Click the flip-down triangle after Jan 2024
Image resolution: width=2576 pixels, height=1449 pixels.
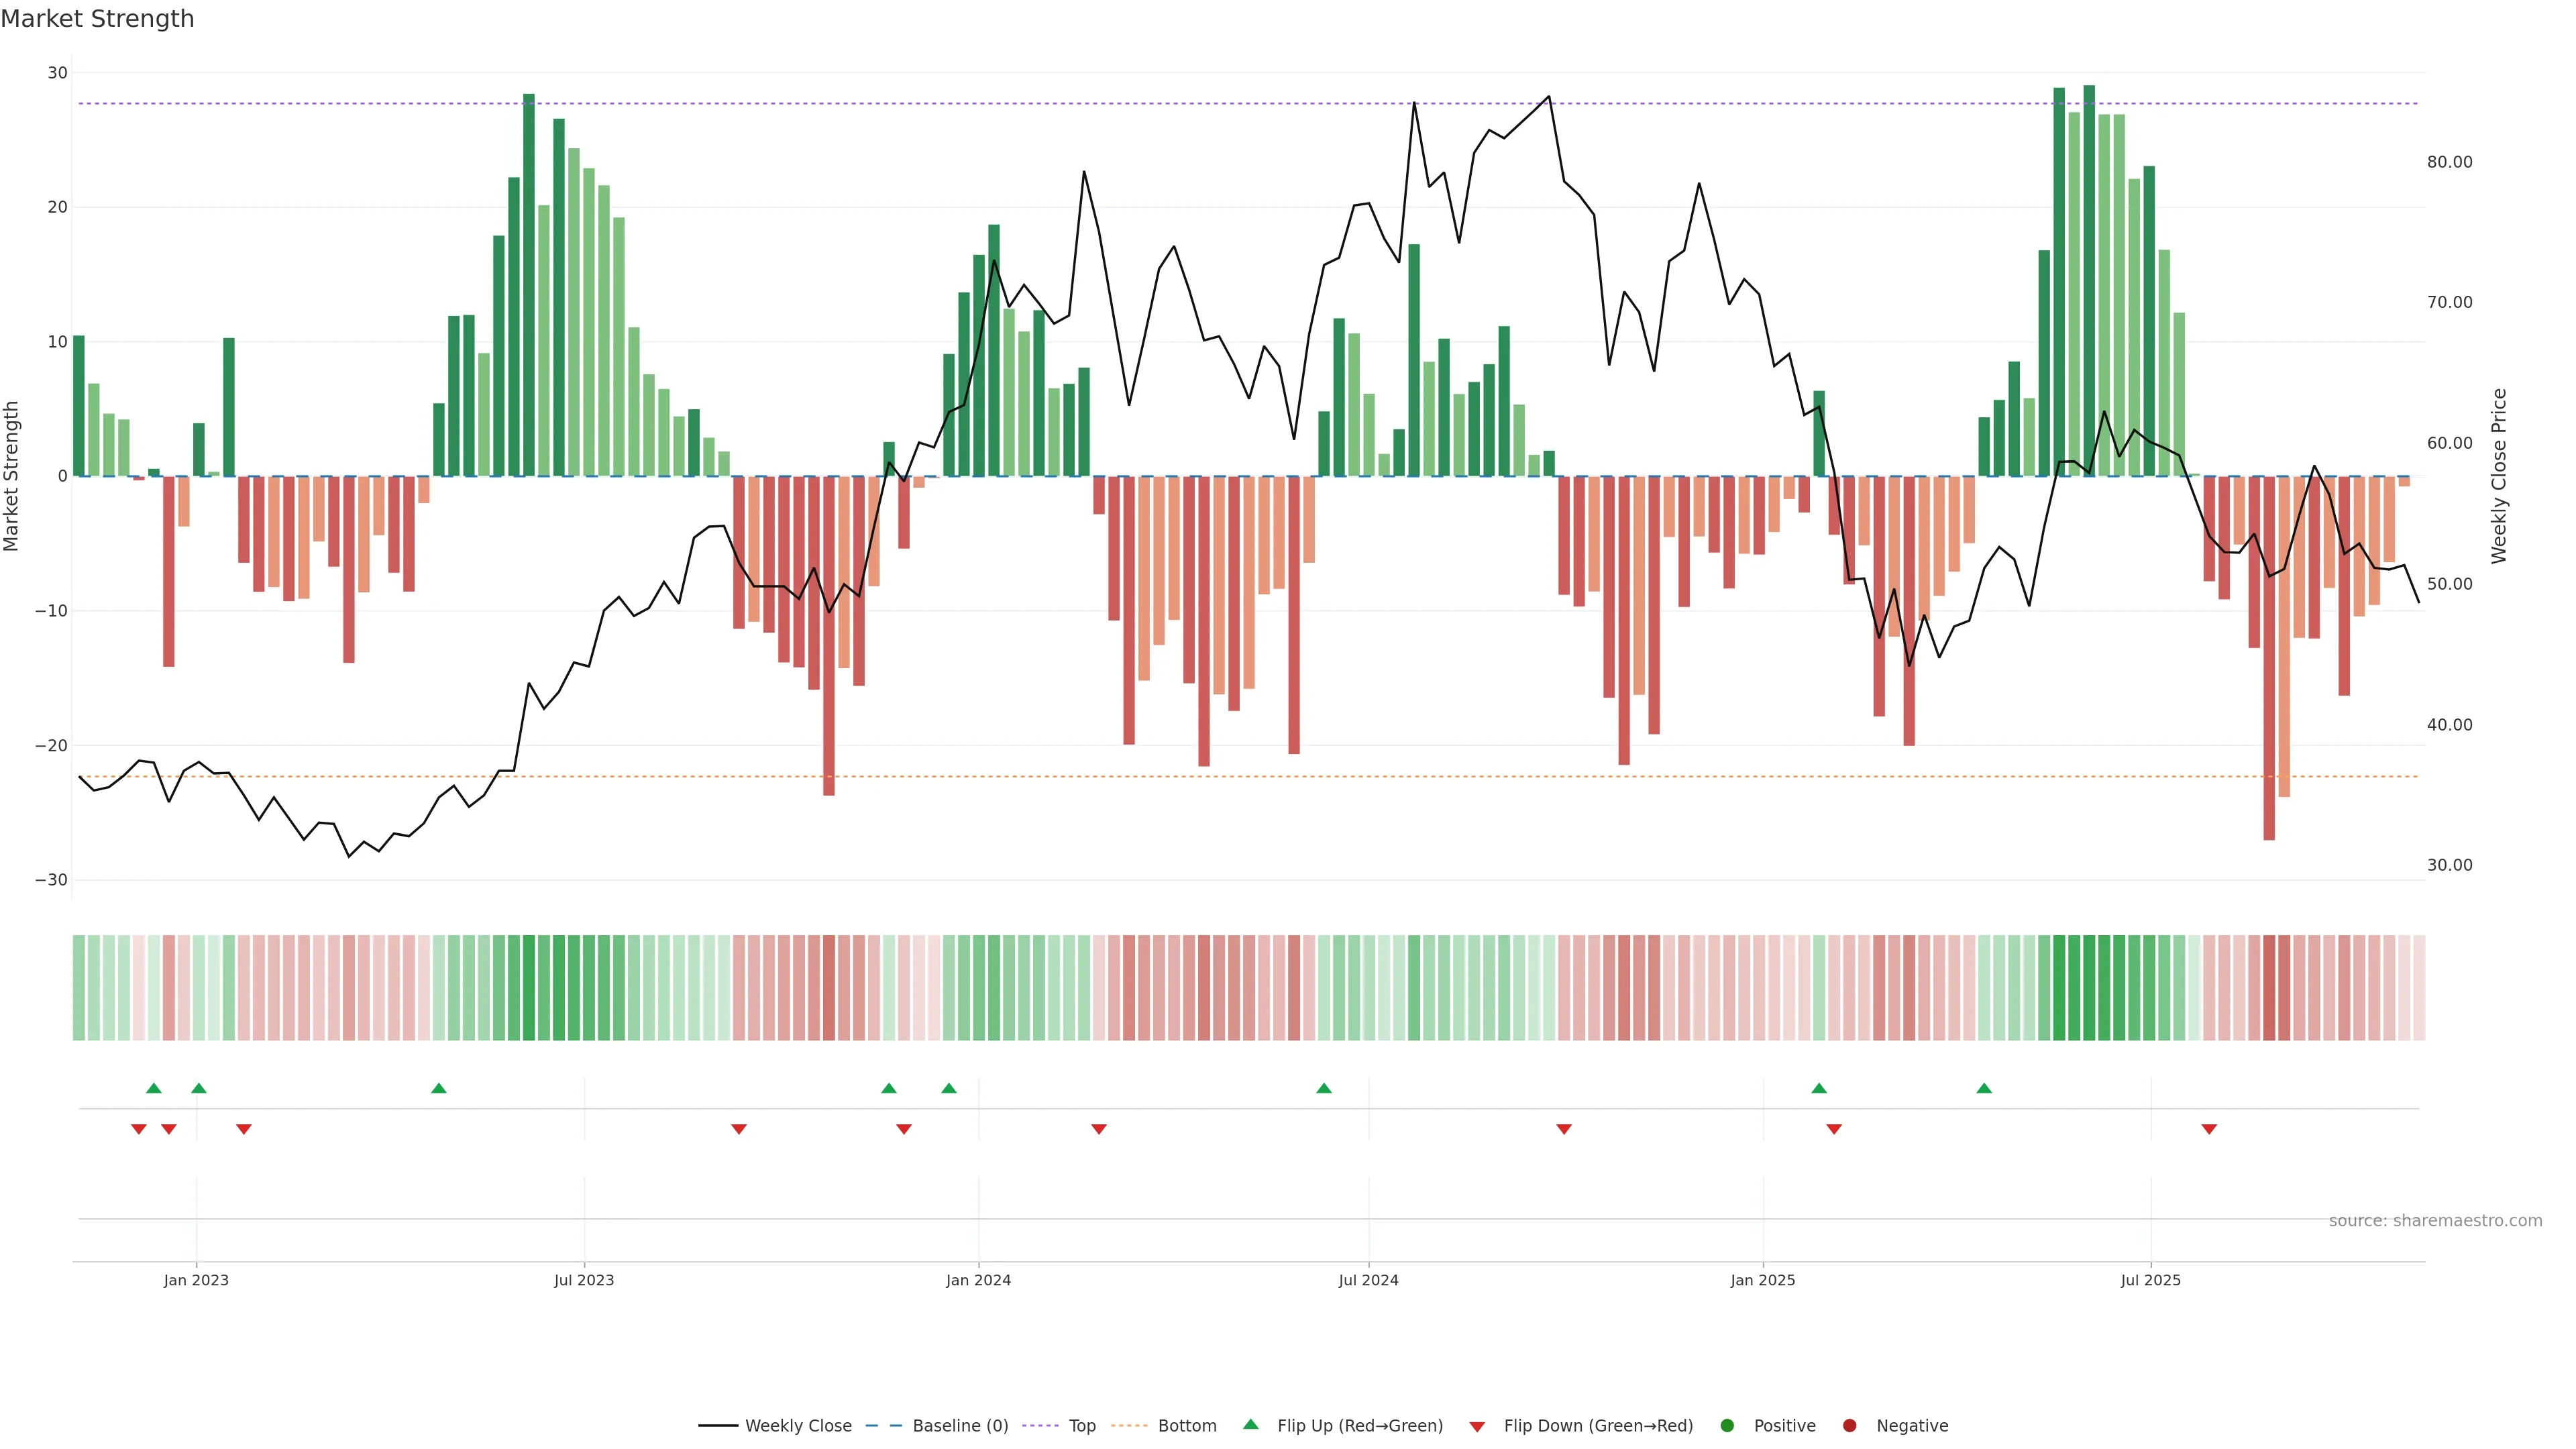[x=1099, y=1129]
